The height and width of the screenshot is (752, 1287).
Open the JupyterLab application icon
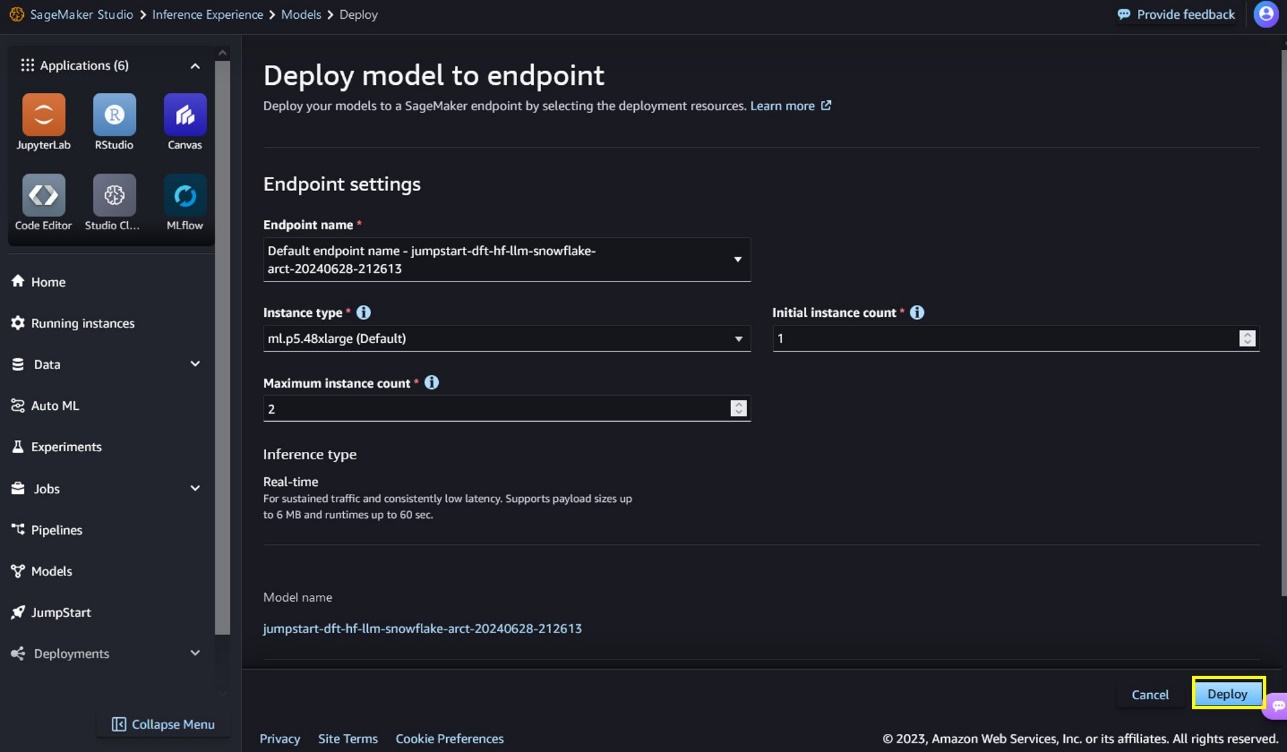pos(43,115)
